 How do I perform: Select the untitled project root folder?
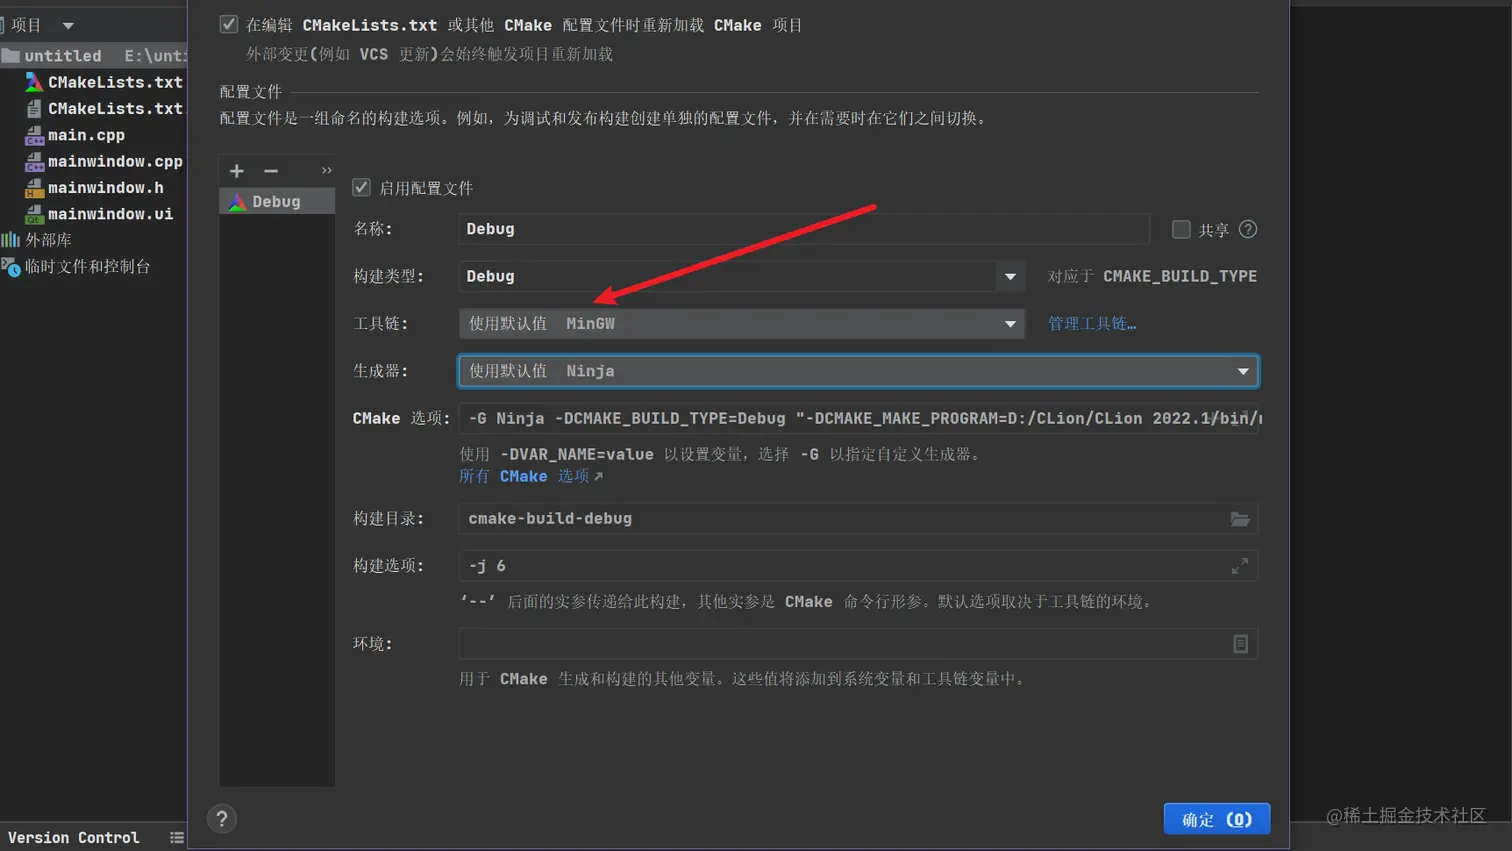point(94,56)
